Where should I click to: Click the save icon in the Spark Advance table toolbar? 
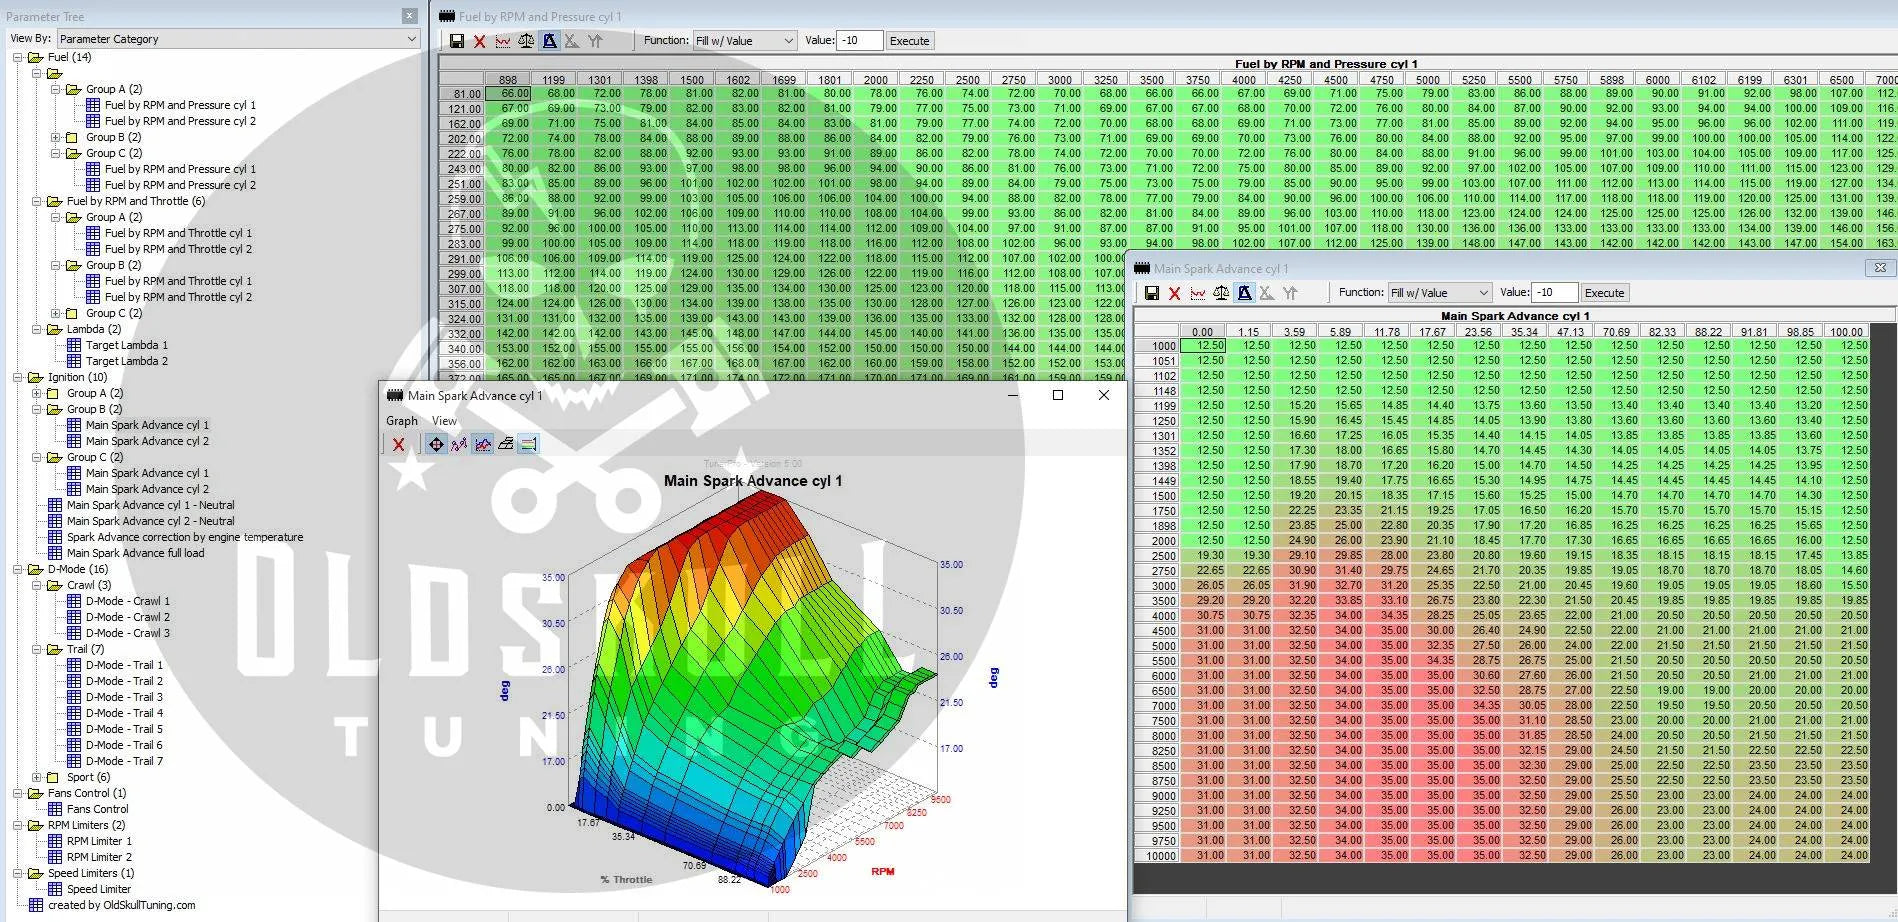point(1152,293)
